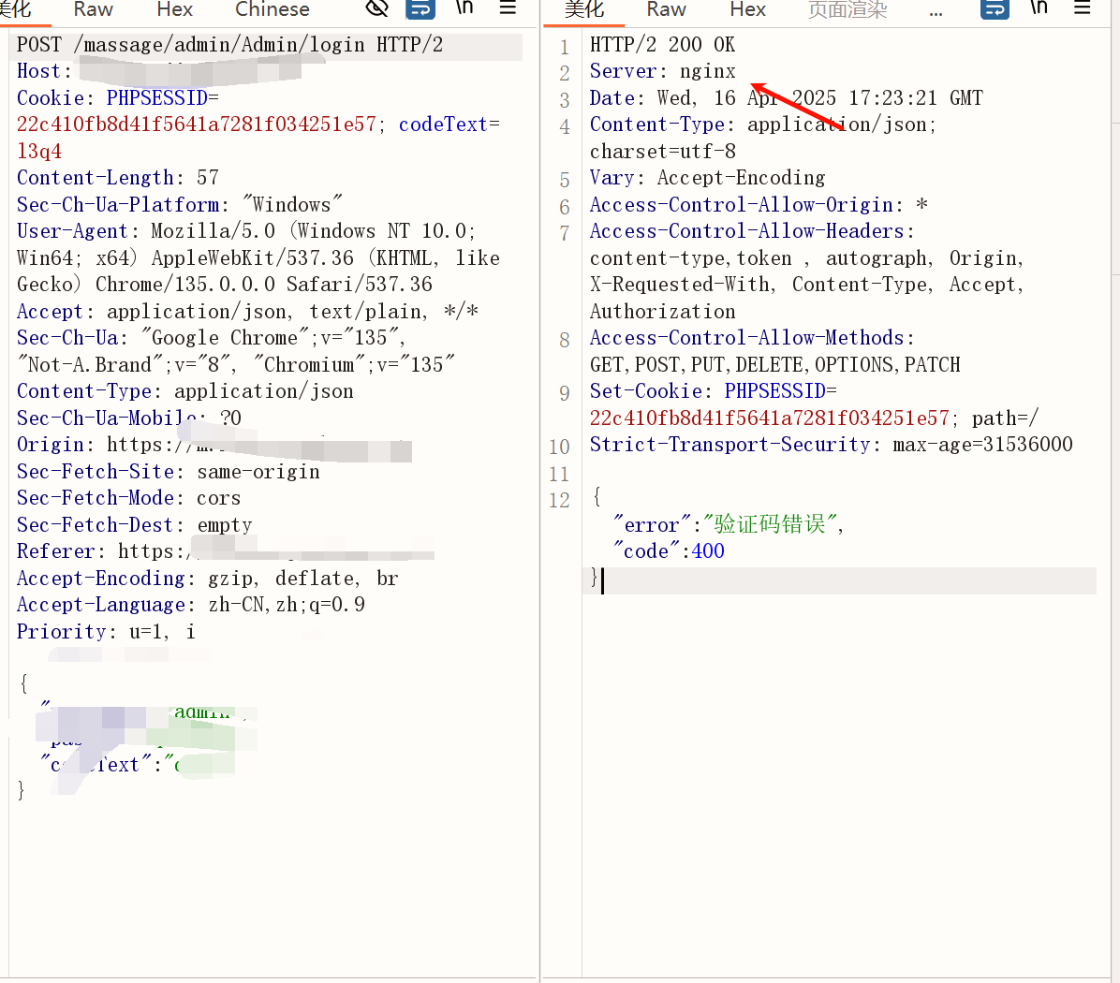Click the Sec-Fetch-Mode: cors header
1120x983 pixels.
pos(129,499)
